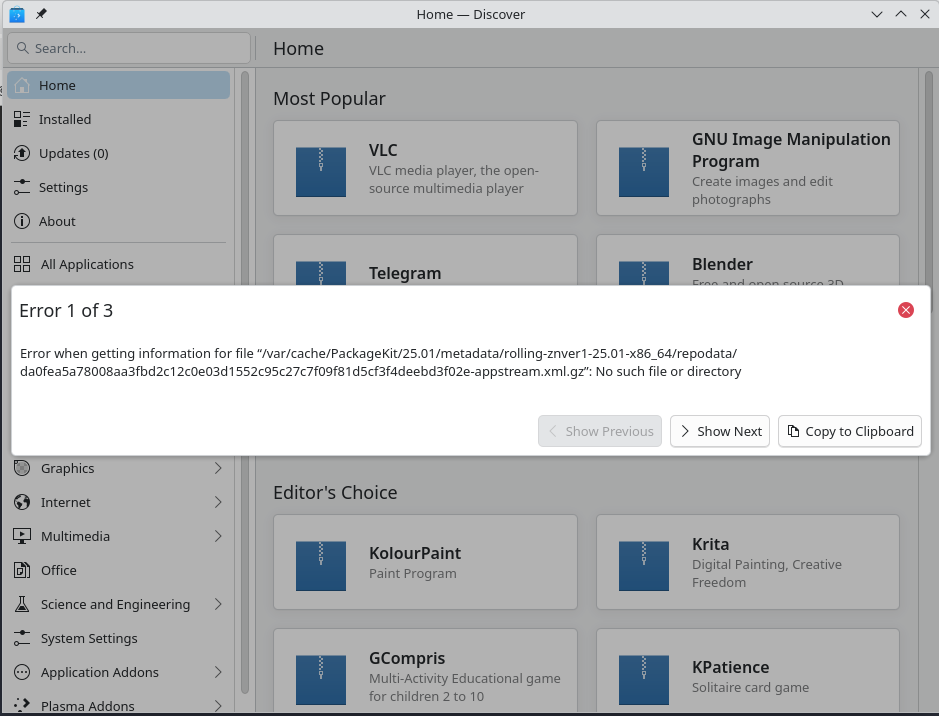Open the Installed apps list
The image size is (939, 716).
pyautogui.click(x=119, y=119)
